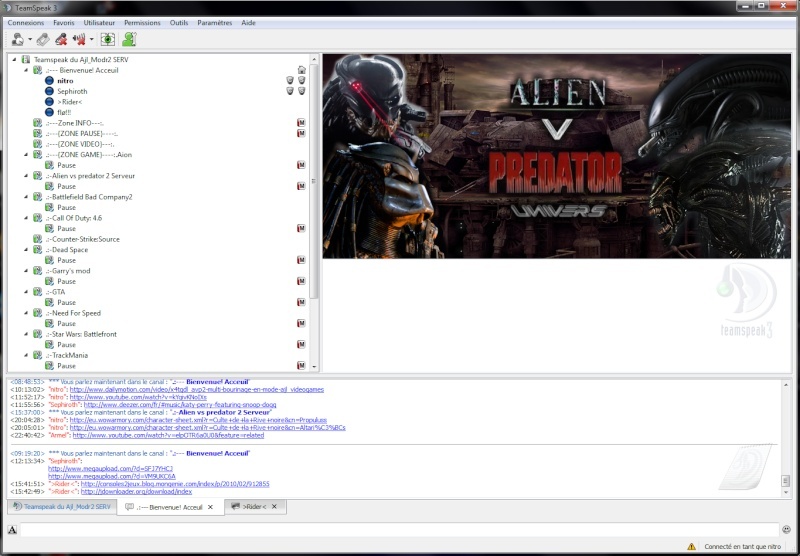Open the Connexions menu
This screenshot has height=556, width=800.
(26, 23)
